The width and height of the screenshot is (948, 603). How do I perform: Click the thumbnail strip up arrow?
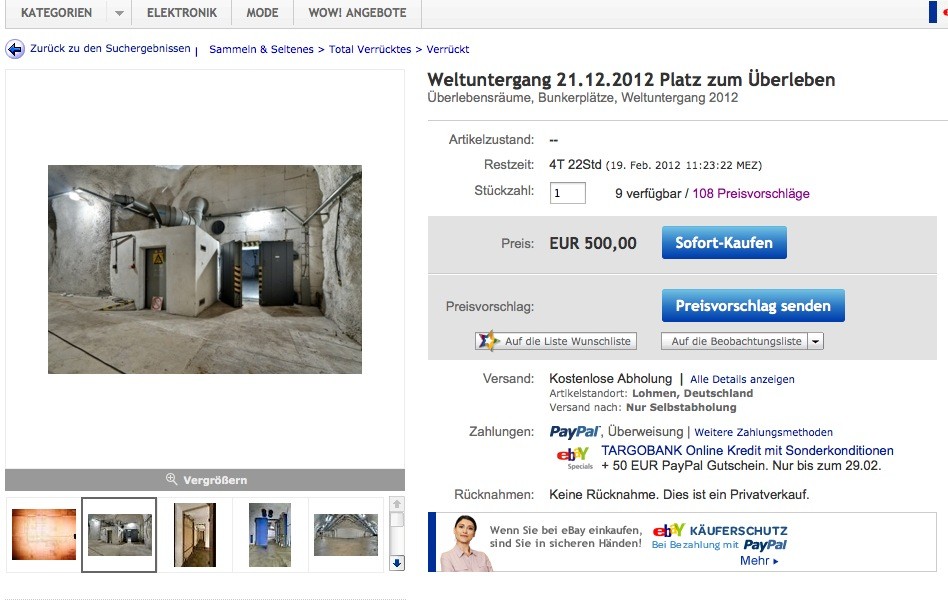click(x=397, y=504)
